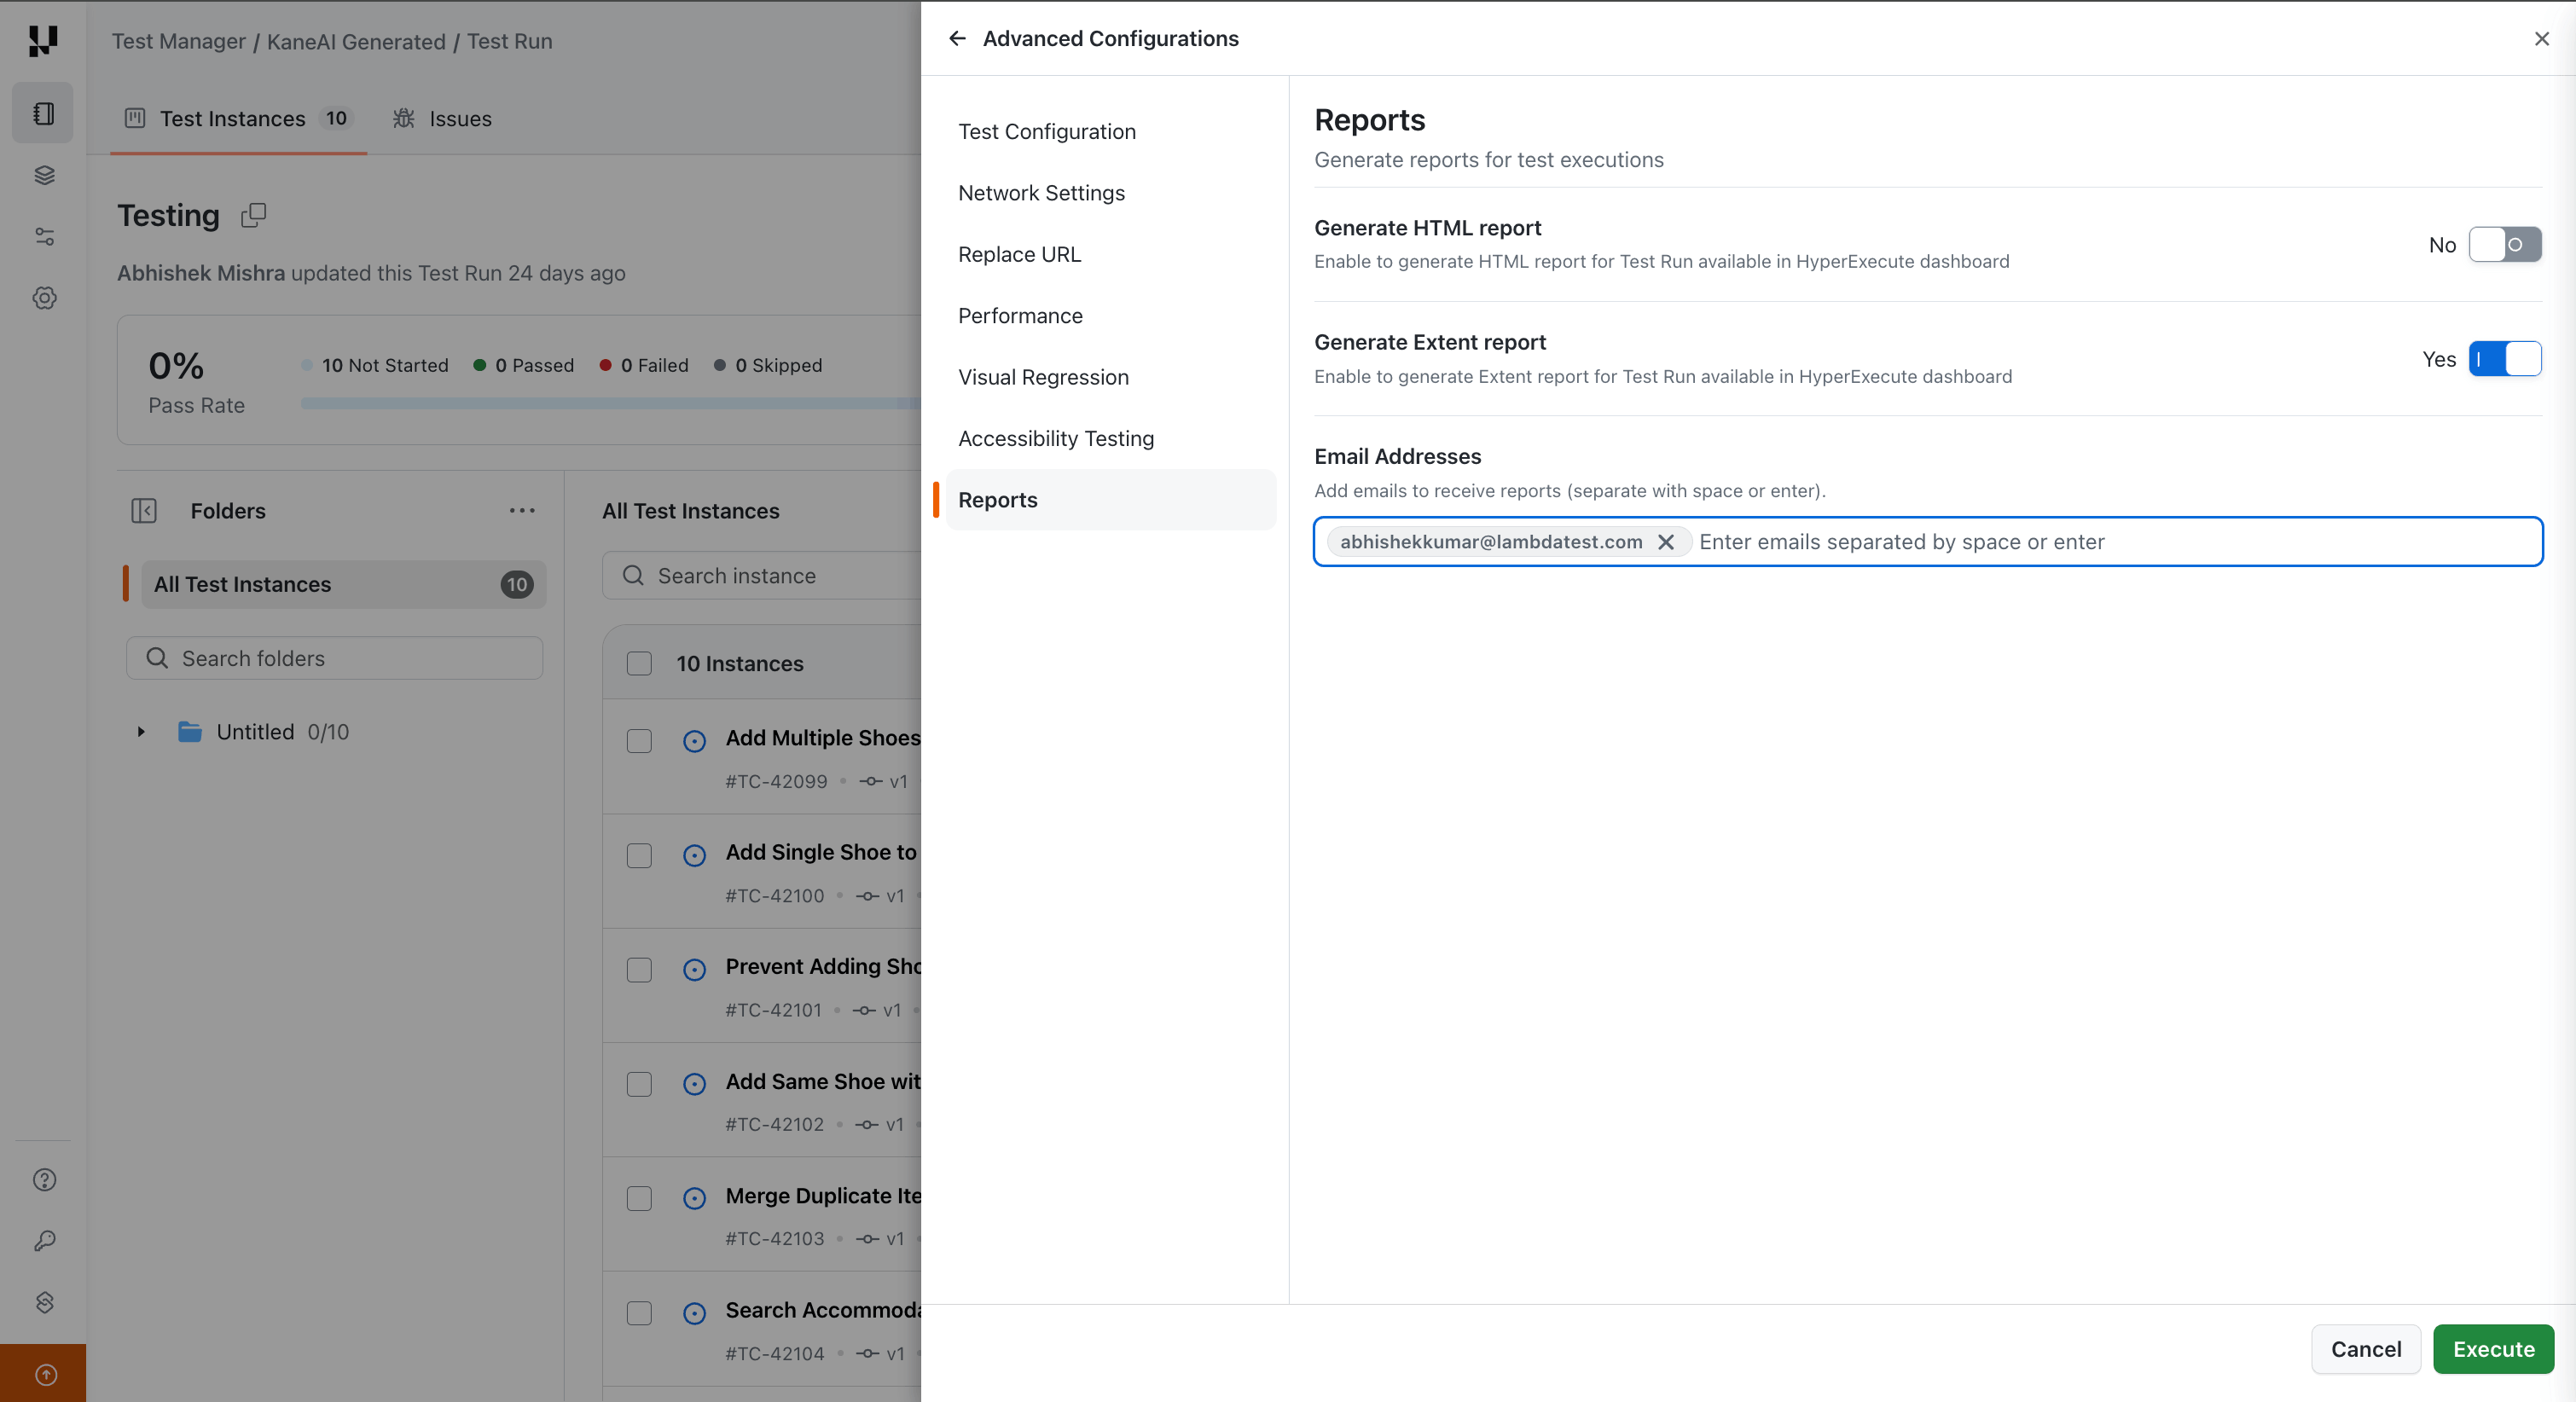Click the status icon for Prevent Adding Sho

point(694,970)
